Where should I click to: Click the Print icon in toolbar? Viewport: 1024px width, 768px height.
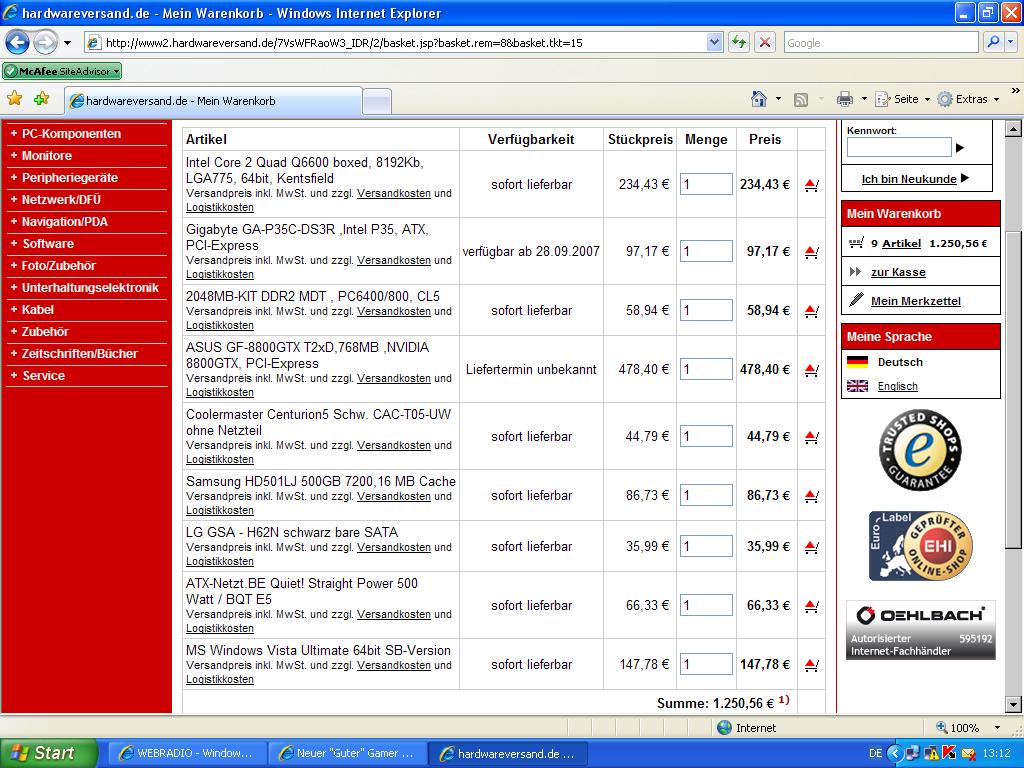845,99
